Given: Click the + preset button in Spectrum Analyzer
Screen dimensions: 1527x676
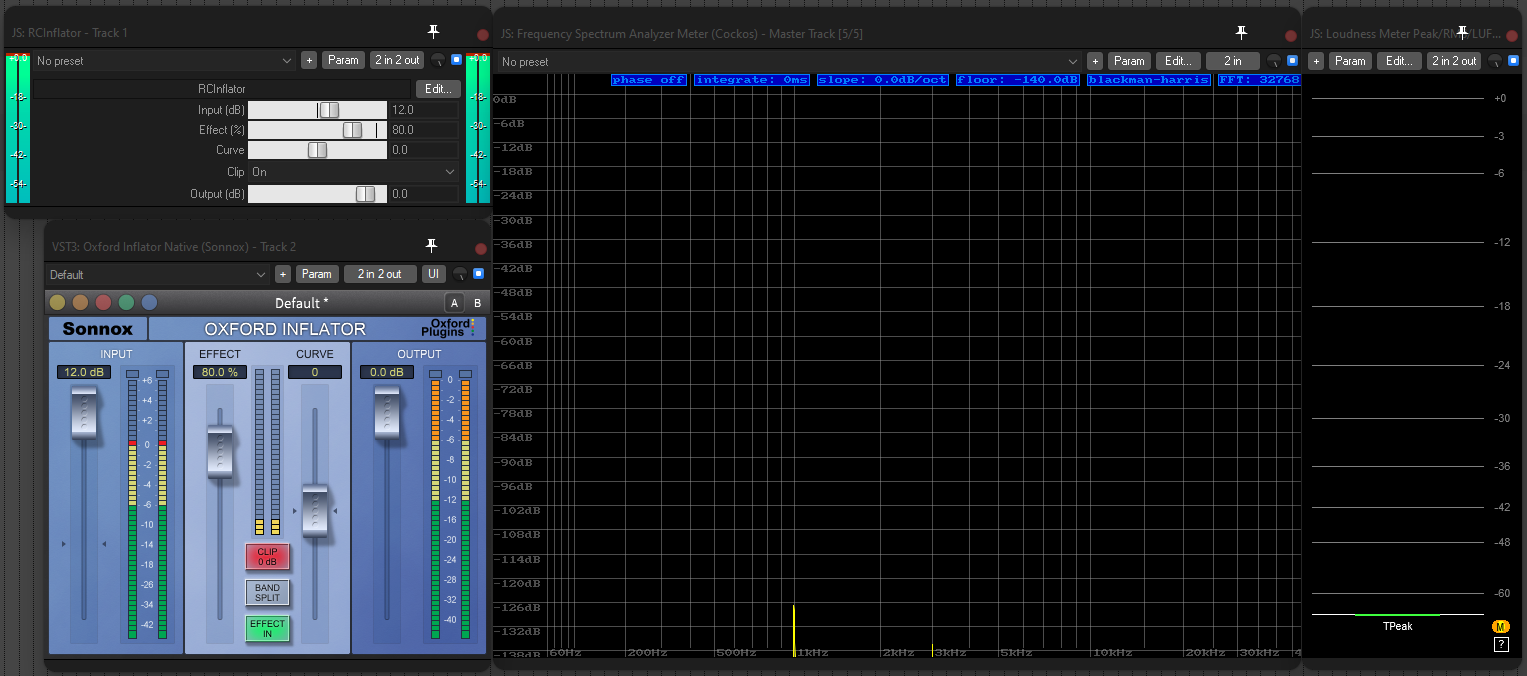Looking at the screenshot, I should 1095,61.
